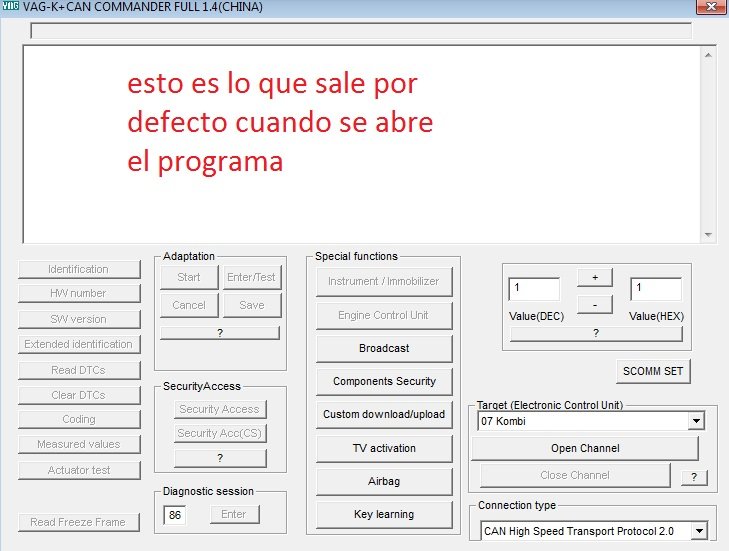The height and width of the screenshot is (551, 729).
Task: Open Measured values
Action: 79,445
